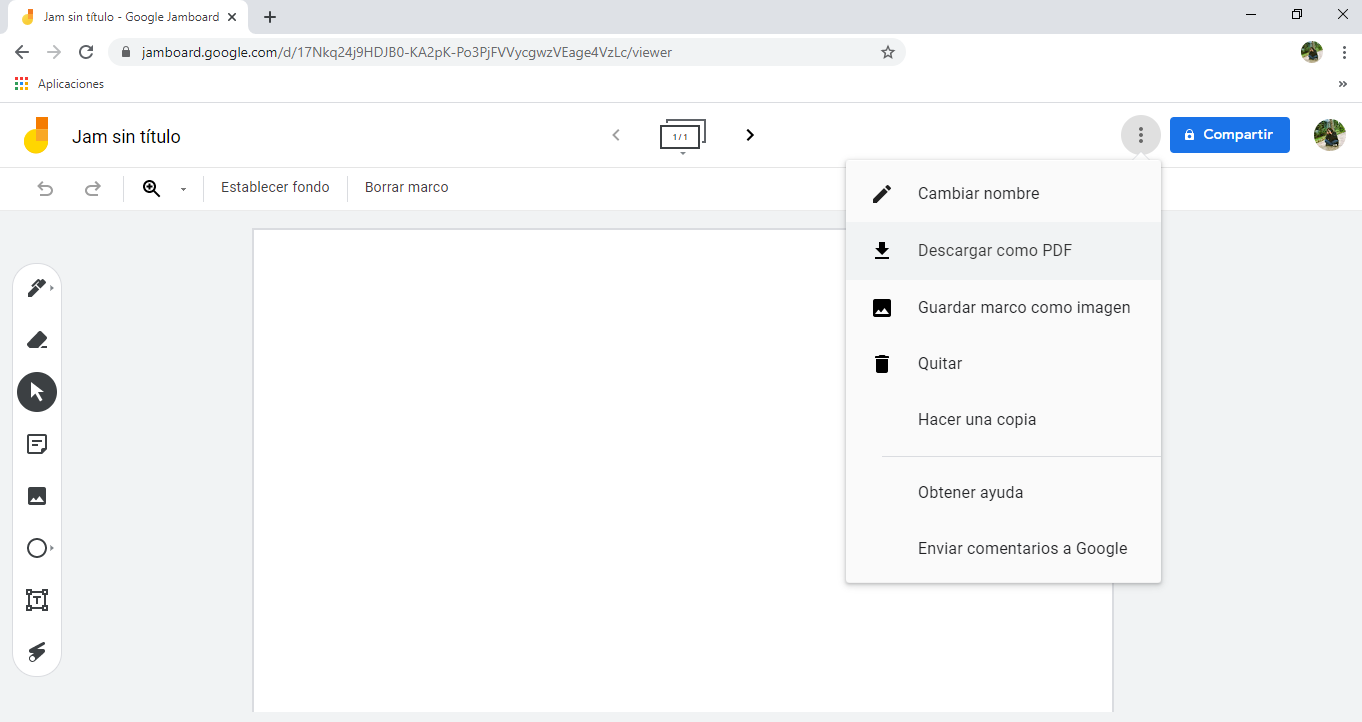Screen dimensions: 1362x722
Task: Open the zoom level dropdown arrow
Action: pos(183,189)
